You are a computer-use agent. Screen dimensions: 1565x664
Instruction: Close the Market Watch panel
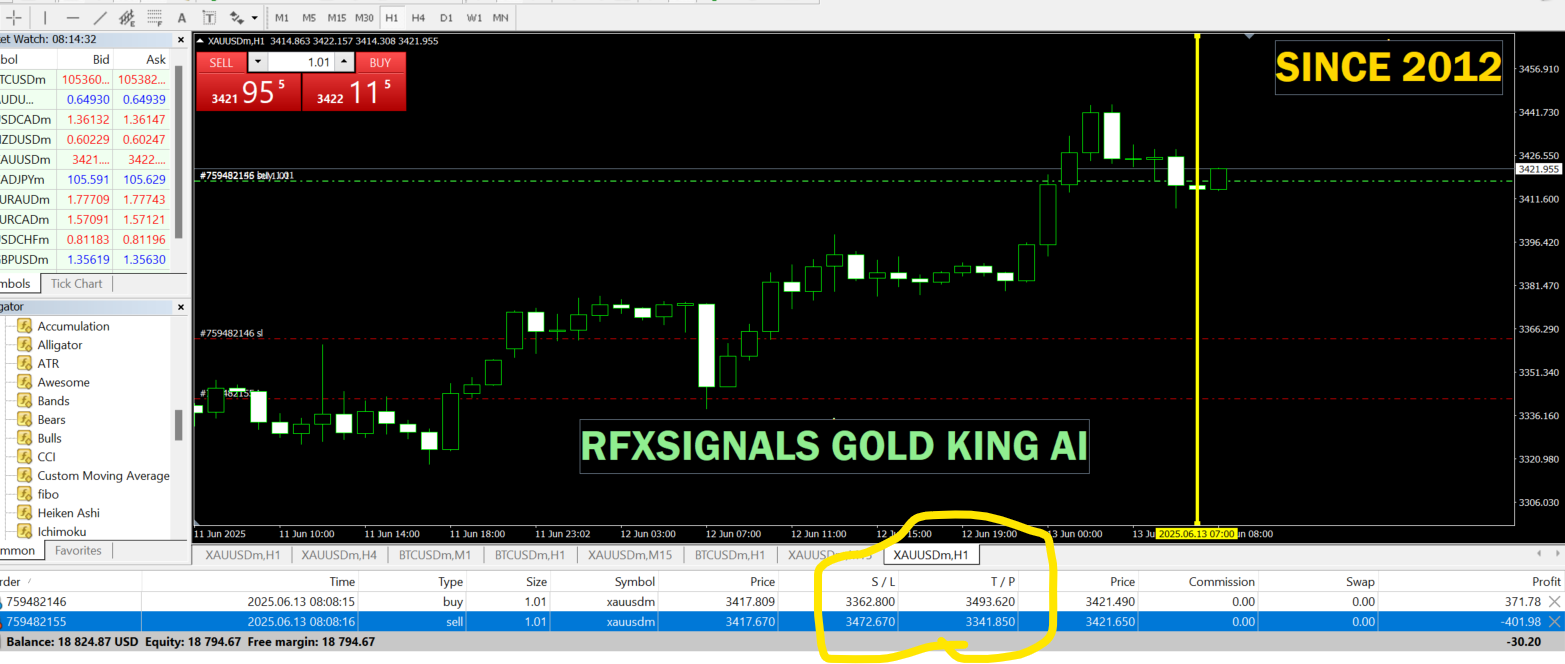181,39
